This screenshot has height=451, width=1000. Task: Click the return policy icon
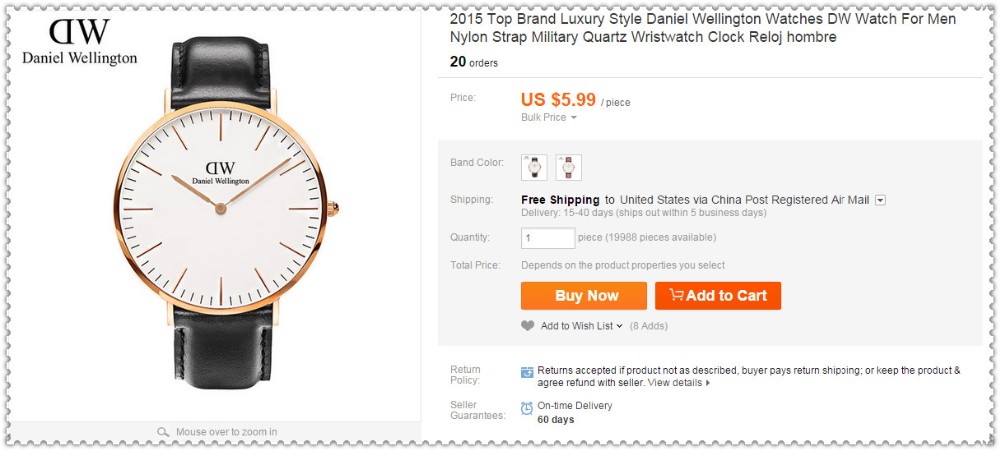527,372
